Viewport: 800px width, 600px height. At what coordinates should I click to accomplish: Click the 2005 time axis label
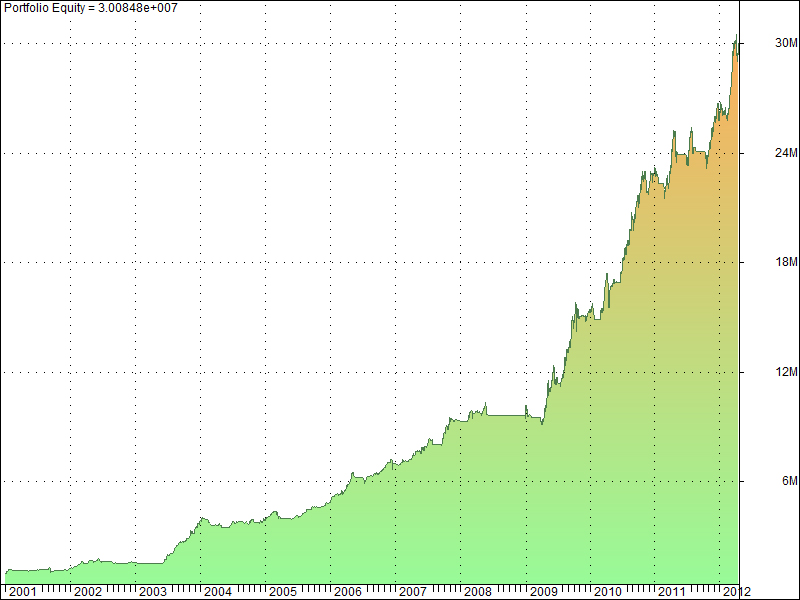[x=283, y=591]
